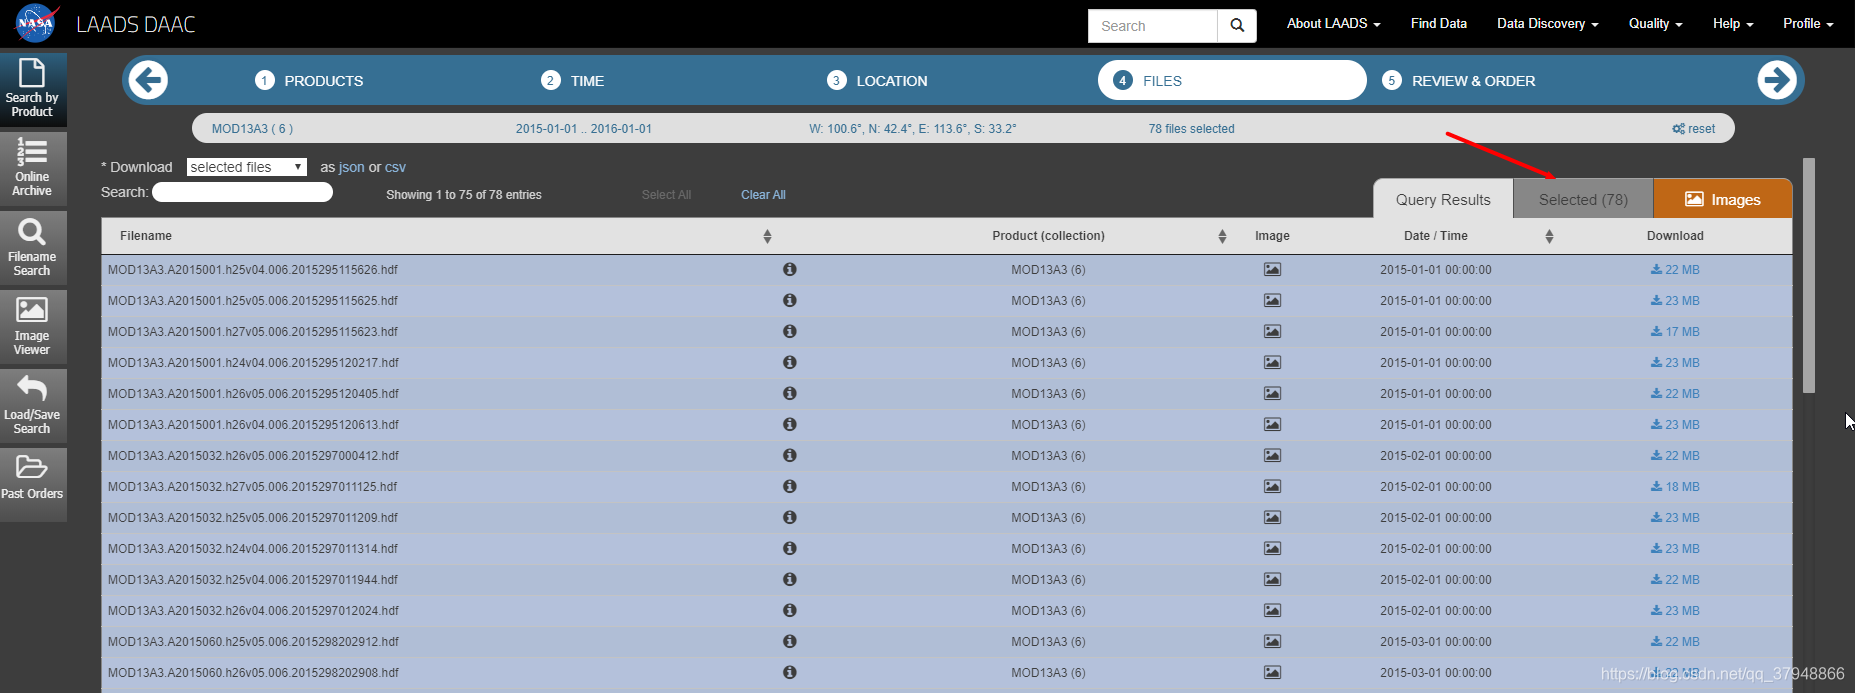Switch to Query Results tab
1855x693 pixels.
[x=1443, y=199]
